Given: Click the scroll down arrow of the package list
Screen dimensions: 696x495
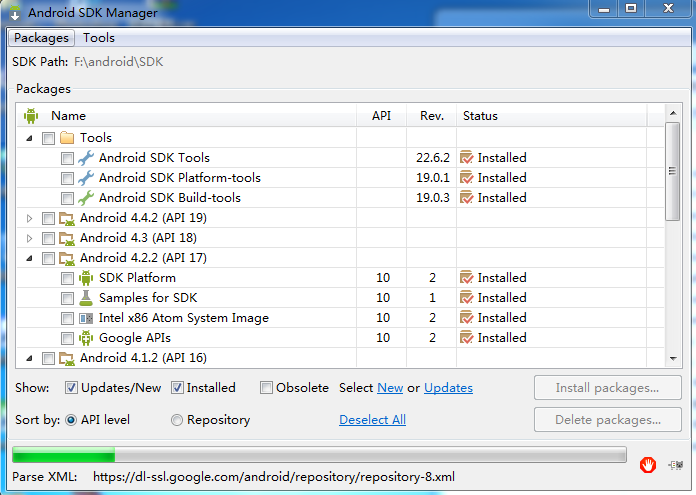Looking at the screenshot, I should point(673,358).
